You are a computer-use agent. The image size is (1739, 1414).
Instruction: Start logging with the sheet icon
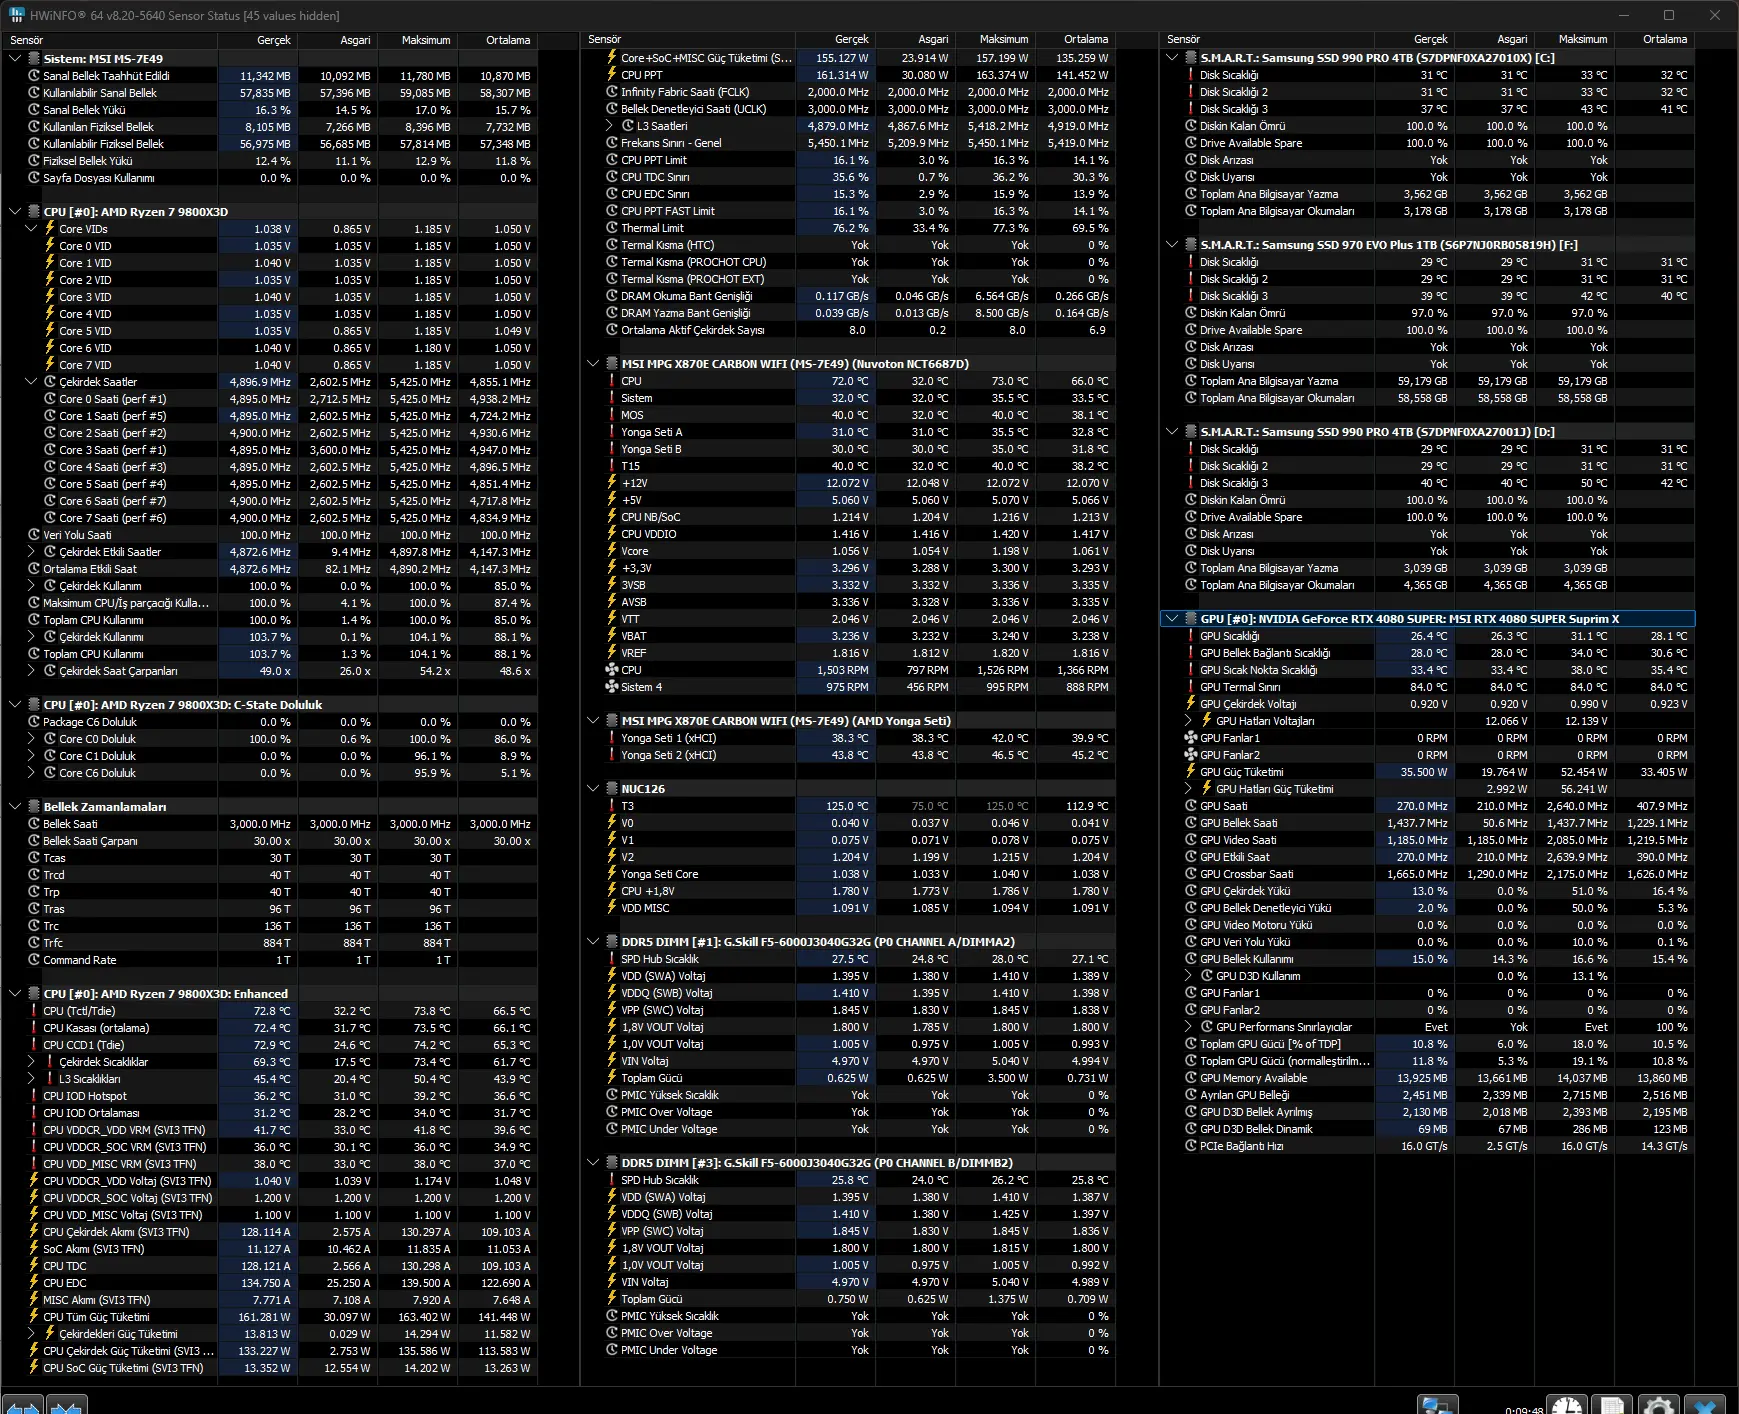click(1612, 1405)
